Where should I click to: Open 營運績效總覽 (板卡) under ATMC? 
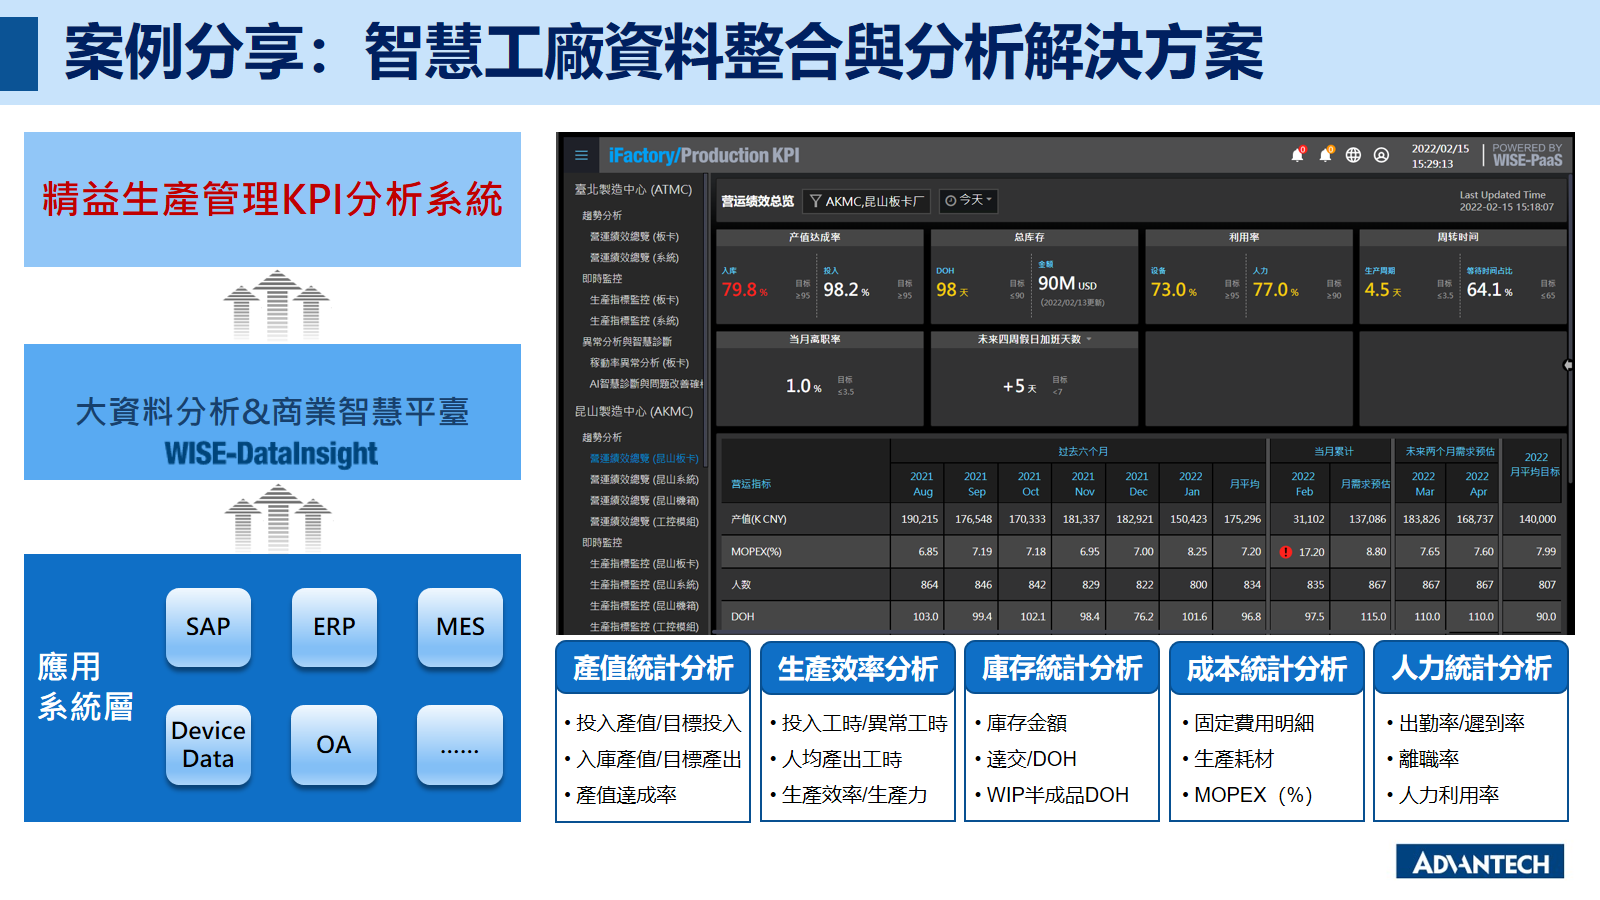tap(634, 237)
